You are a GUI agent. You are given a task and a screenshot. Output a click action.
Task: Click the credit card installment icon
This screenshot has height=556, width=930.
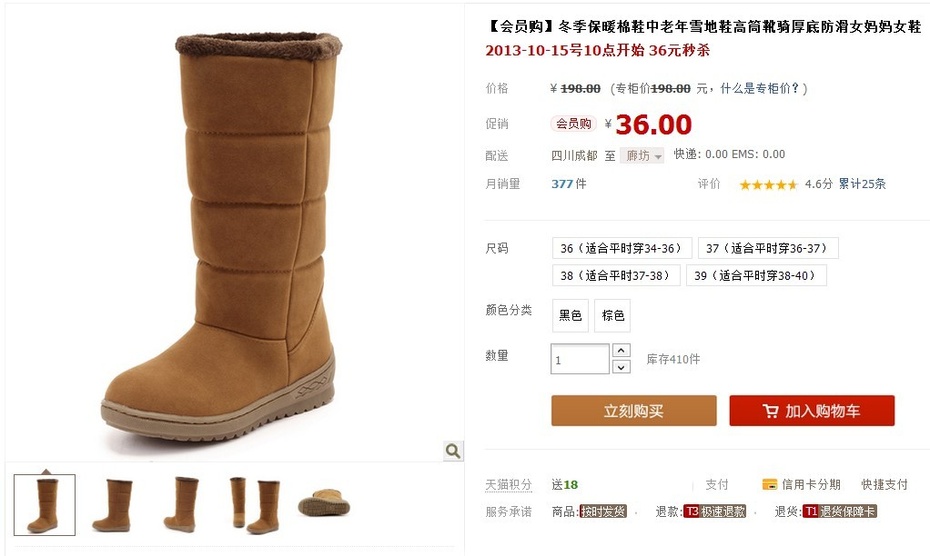coord(769,484)
